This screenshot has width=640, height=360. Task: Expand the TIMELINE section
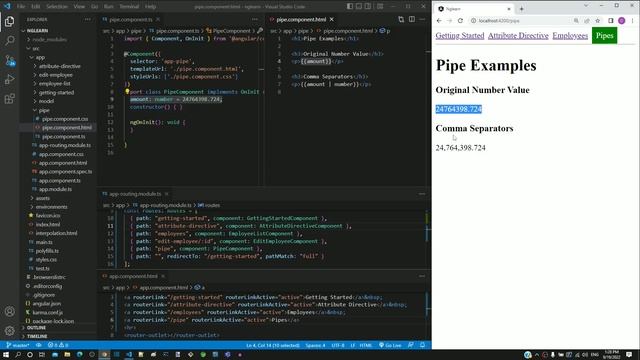37,336
